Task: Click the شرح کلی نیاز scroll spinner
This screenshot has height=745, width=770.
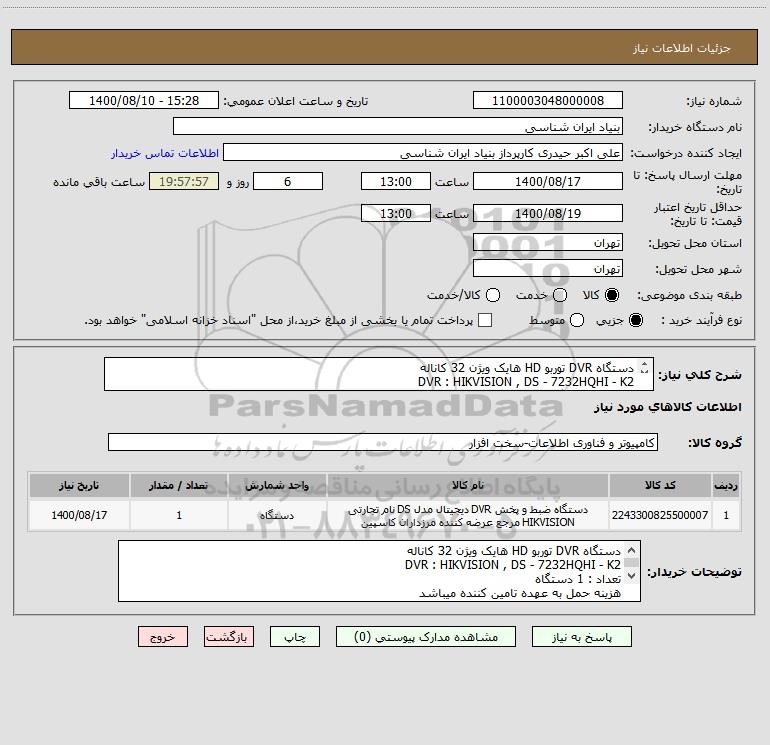Action: (645, 367)
